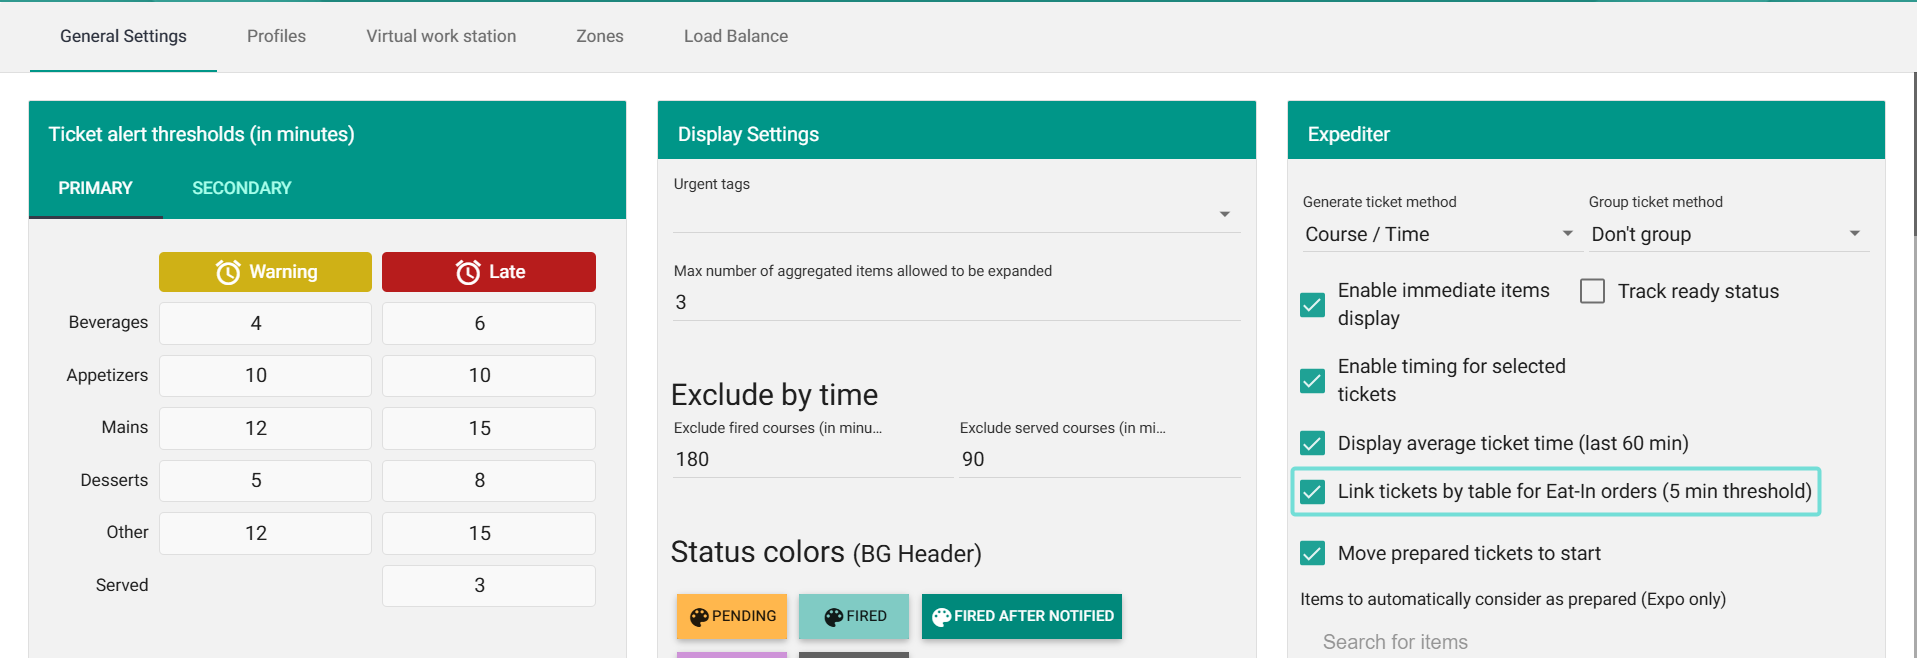The image size is (1917, 658).
Task: Click the alarm clock icon on Late header
Action: (468, 272)
